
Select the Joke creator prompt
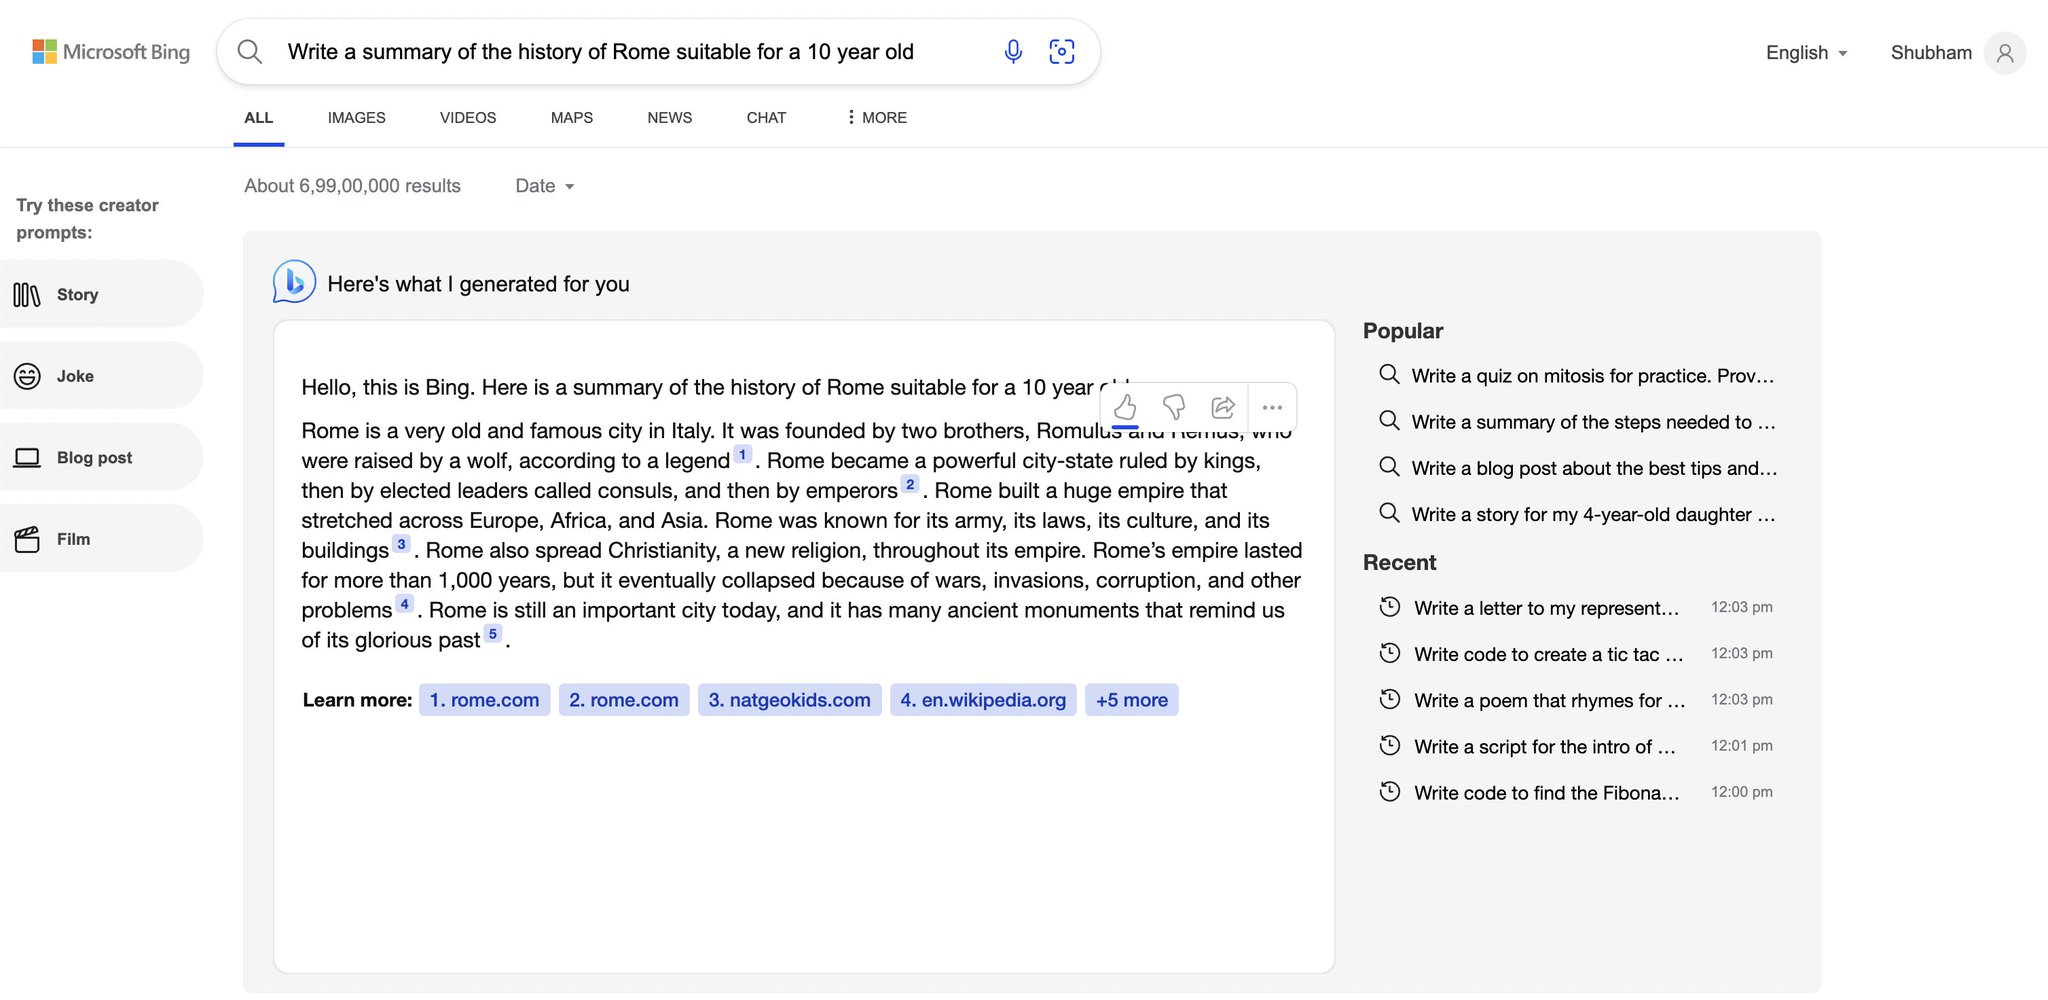click(x=100, y=376)
